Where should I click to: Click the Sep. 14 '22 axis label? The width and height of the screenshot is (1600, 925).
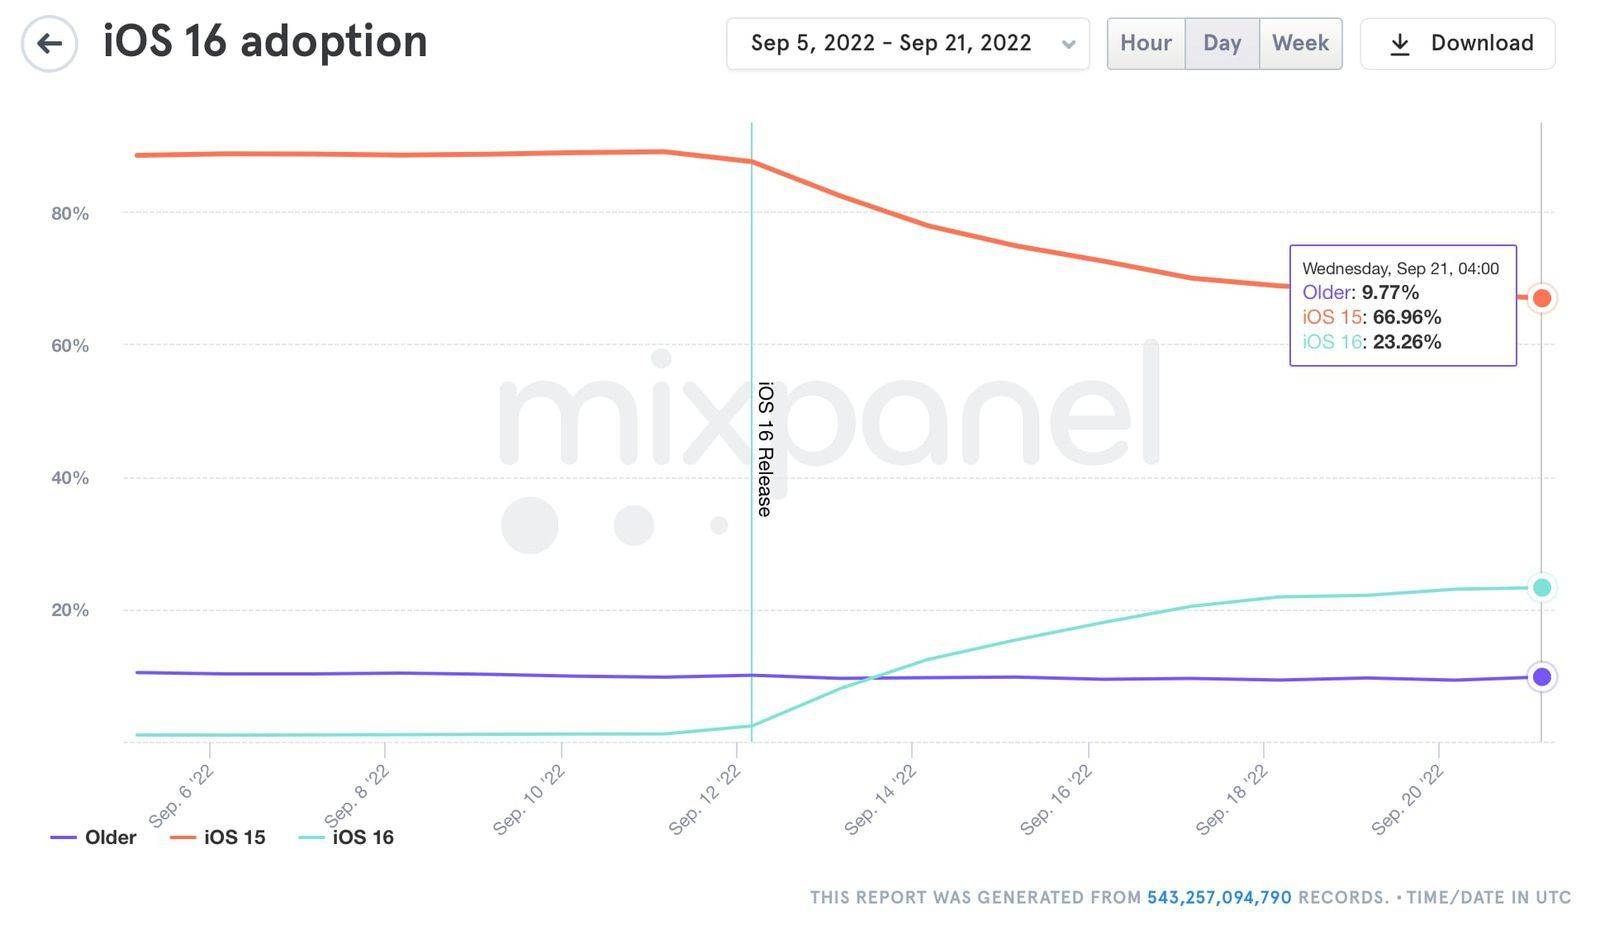[881, 800]
